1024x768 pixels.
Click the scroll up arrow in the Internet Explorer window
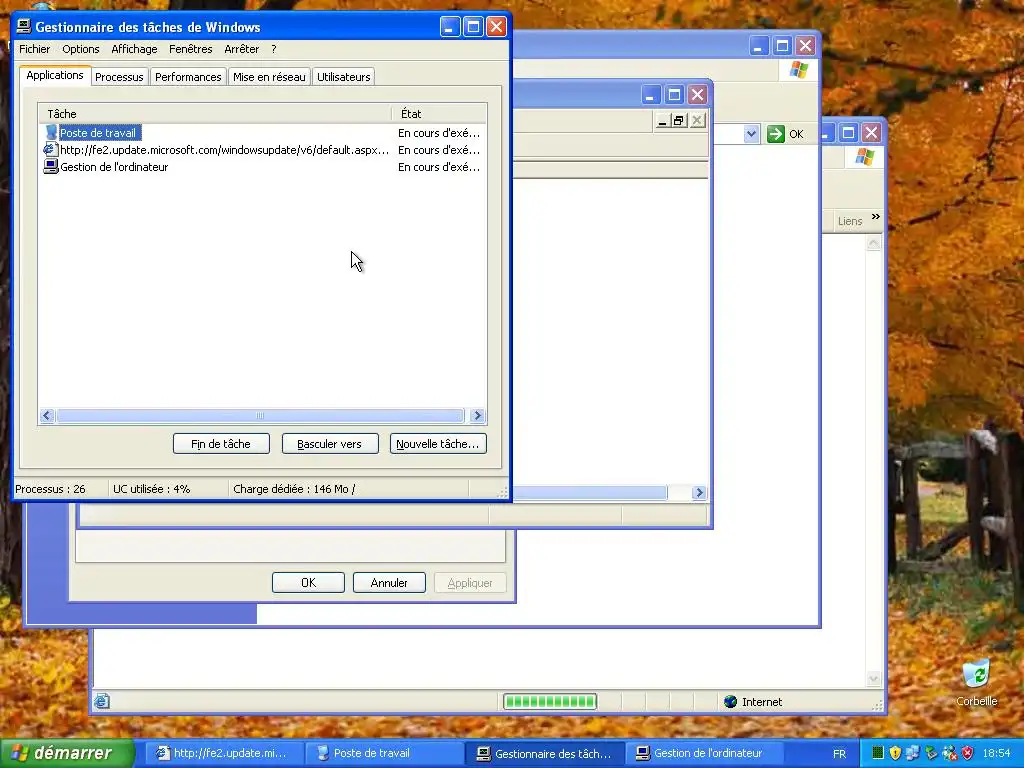[874, 244]
